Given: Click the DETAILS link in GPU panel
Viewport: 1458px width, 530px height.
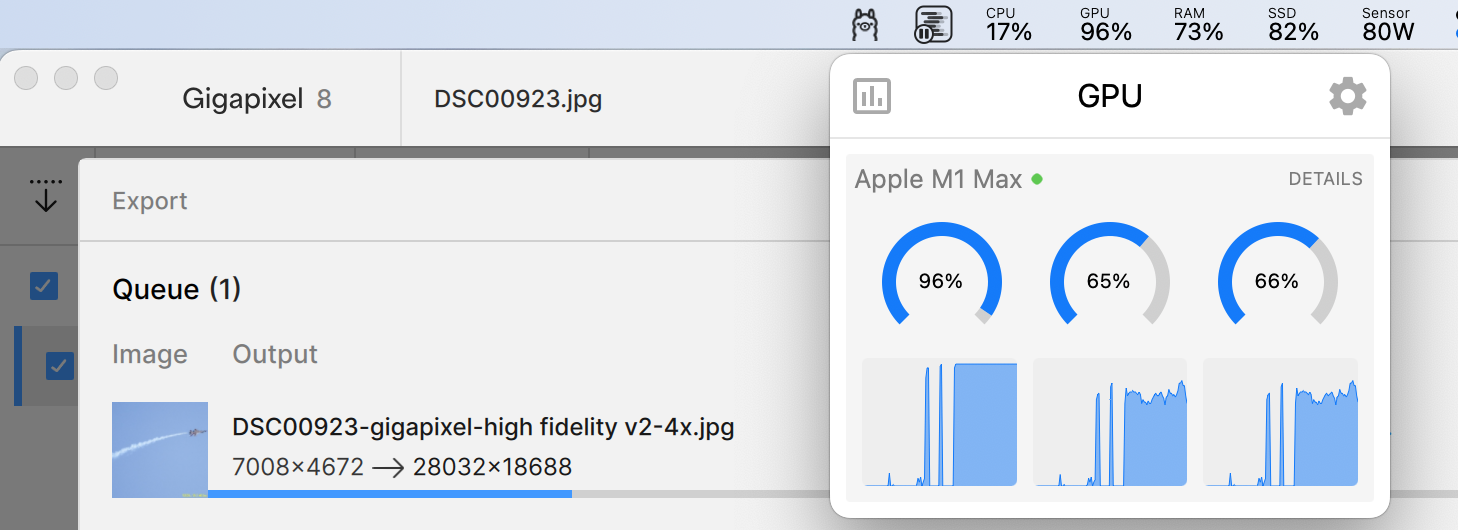Looking at the screenshot, I should coord(1325,179).
